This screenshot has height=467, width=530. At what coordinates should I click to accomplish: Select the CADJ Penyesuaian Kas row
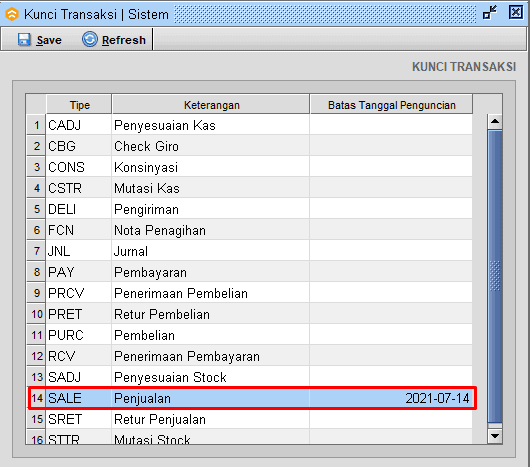coord(249,125)
